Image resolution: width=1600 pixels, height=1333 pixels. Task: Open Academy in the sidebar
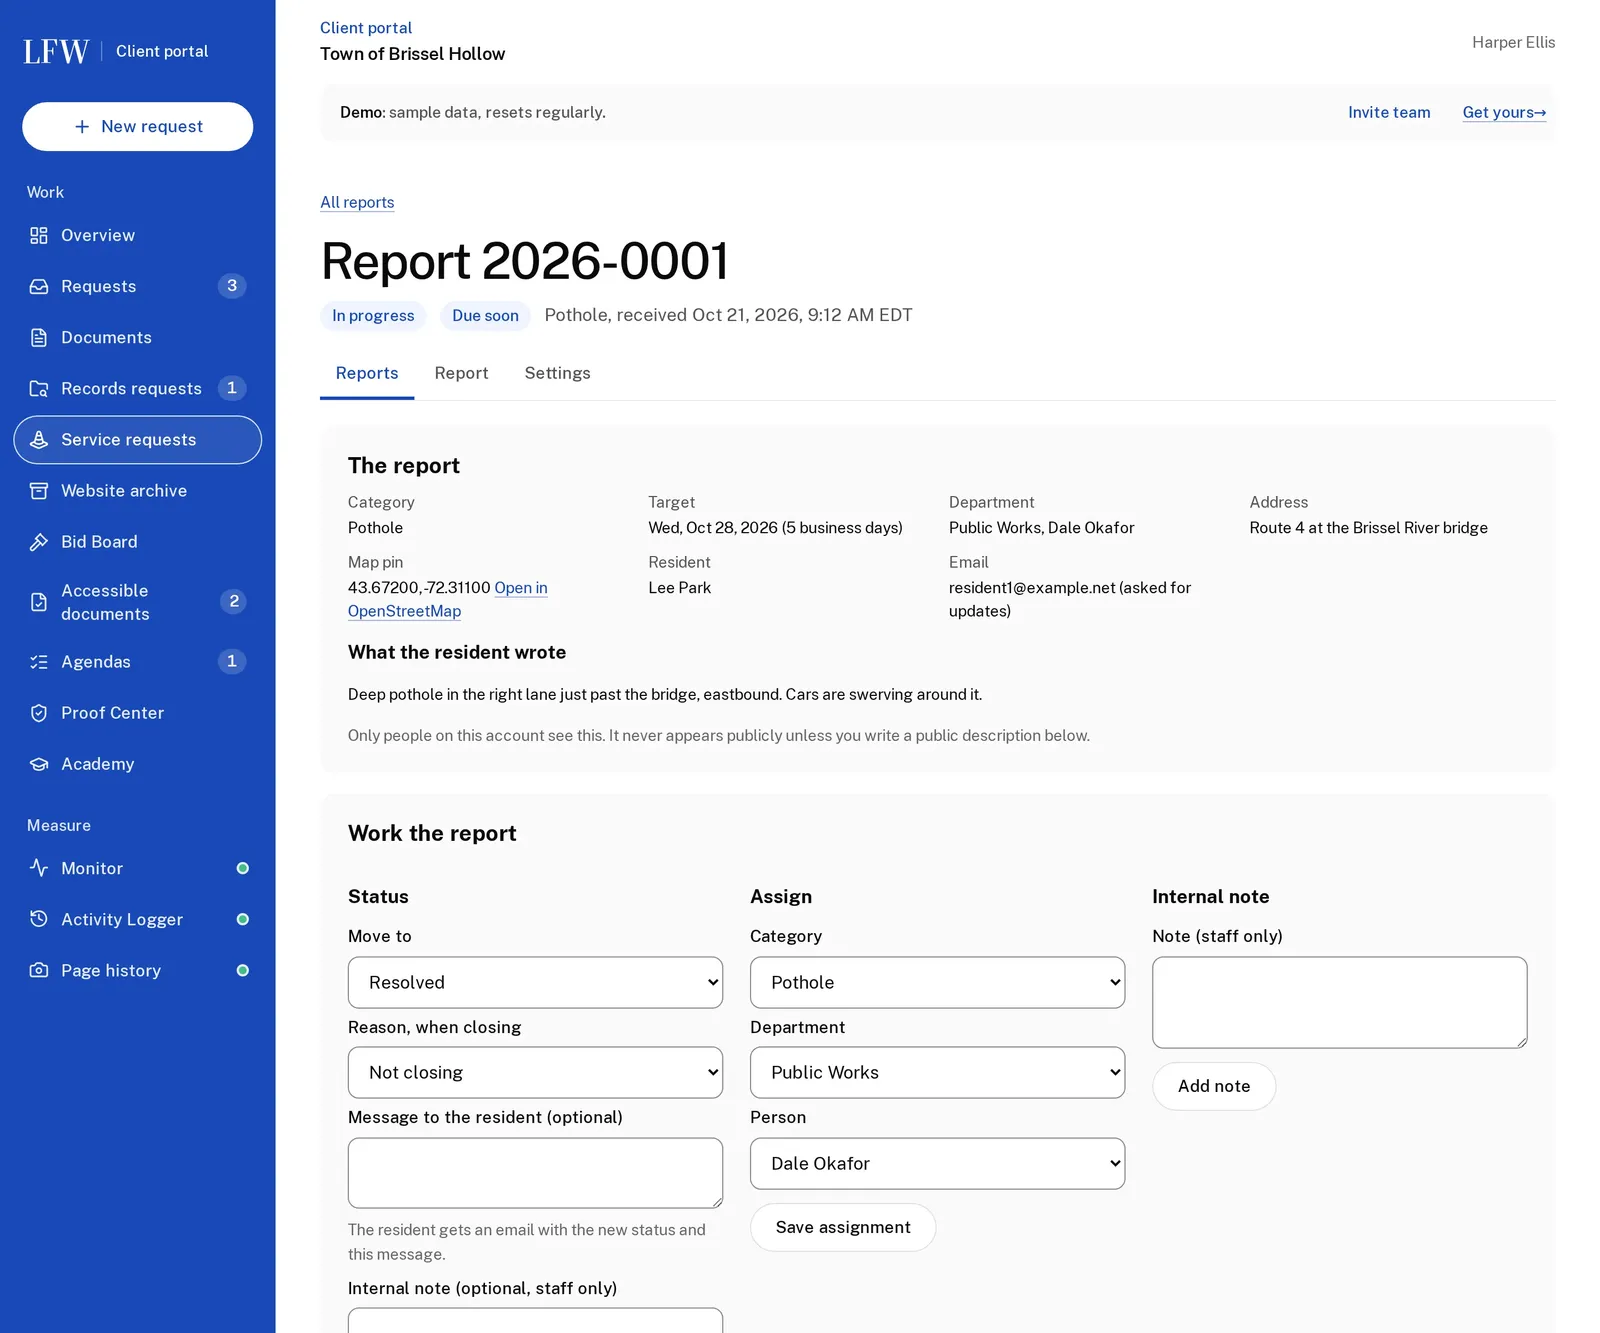click(x=138, y=763)
